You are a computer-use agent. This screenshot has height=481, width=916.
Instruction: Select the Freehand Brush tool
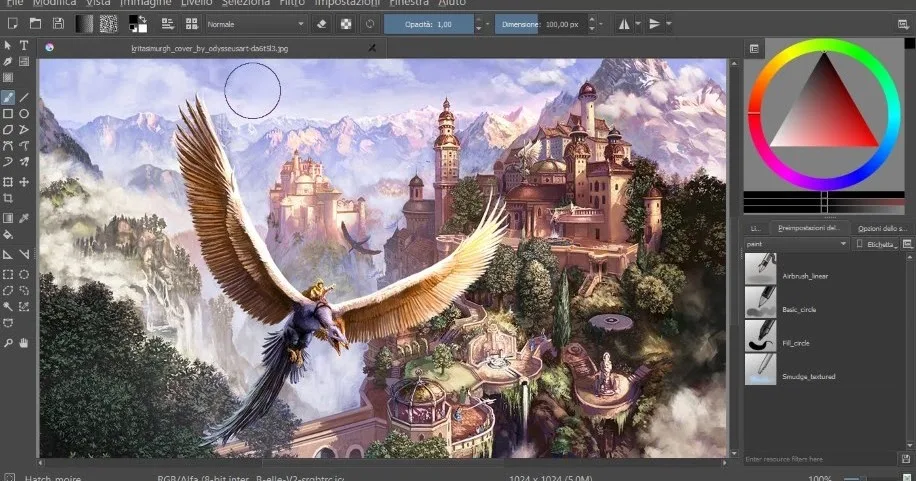[x=8, y=97]
